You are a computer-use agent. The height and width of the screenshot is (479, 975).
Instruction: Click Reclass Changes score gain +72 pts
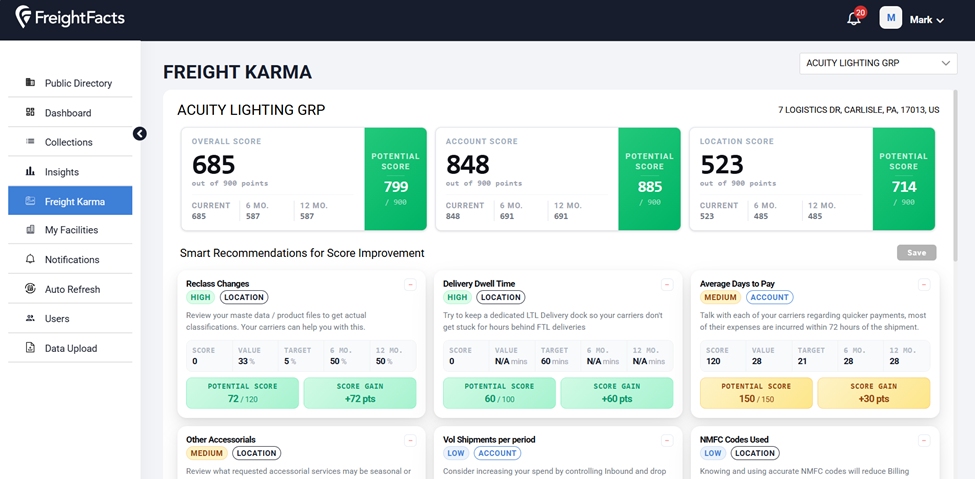point(359,393)
